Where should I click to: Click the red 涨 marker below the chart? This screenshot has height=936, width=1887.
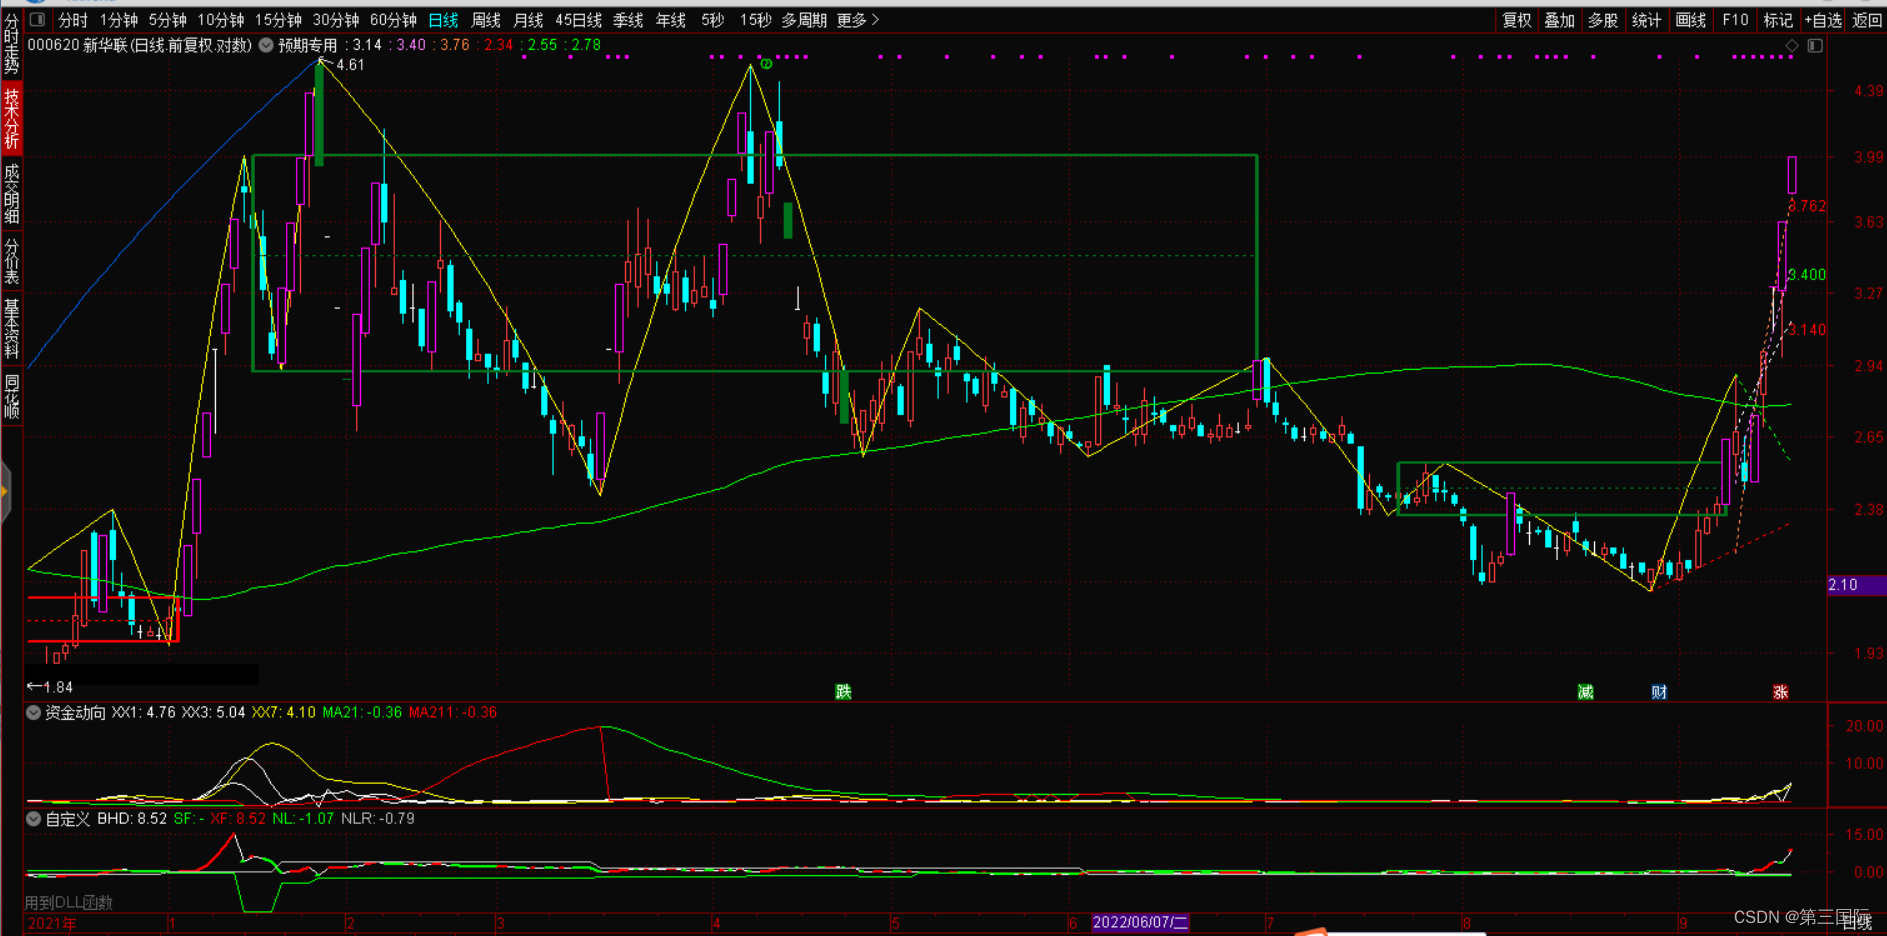(1780, 691)
